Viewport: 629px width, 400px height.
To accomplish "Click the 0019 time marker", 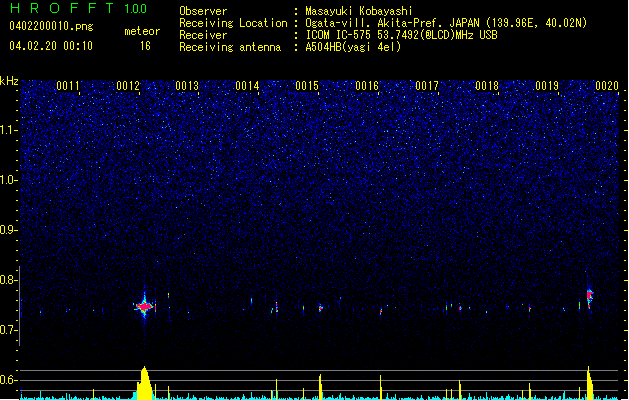I will [x=547, y=86].
